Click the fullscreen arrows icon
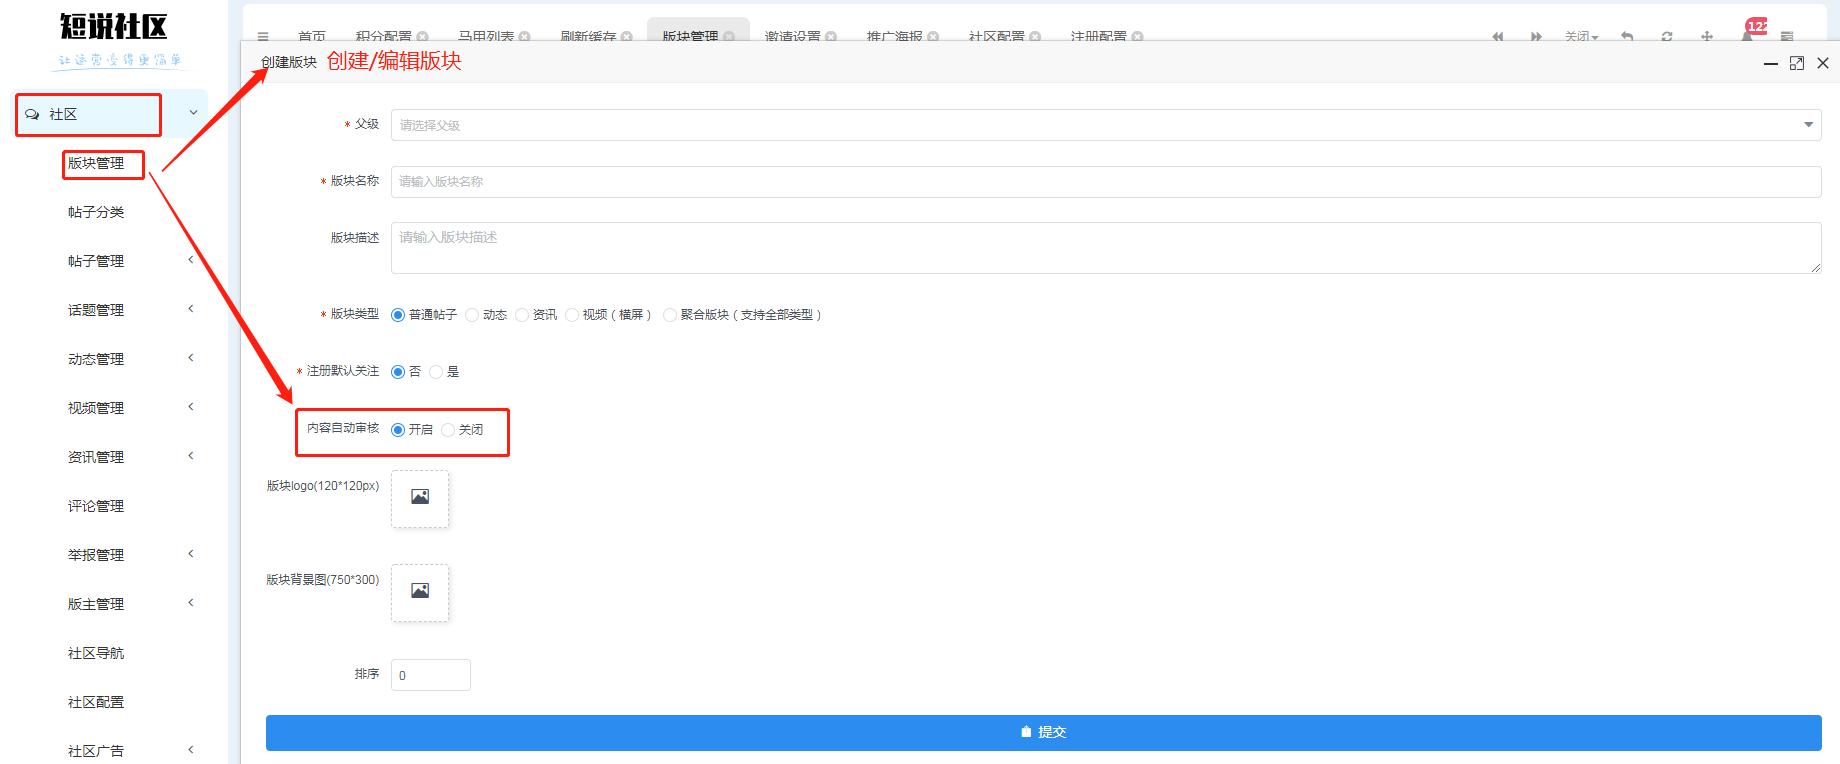The image size is (1840, 764). pos(1707,36)
